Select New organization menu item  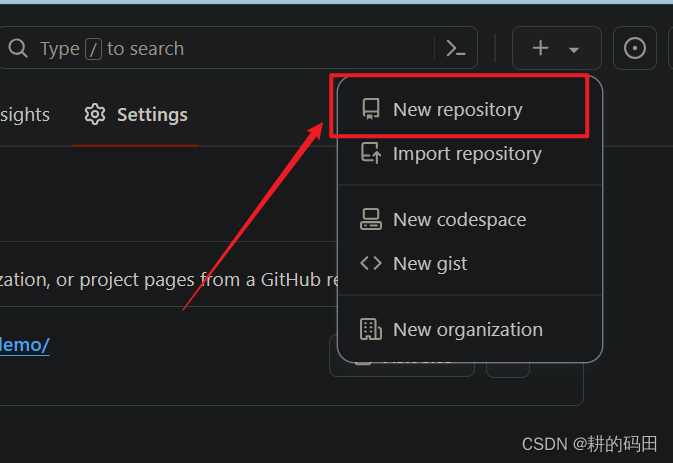click(470, 330)
